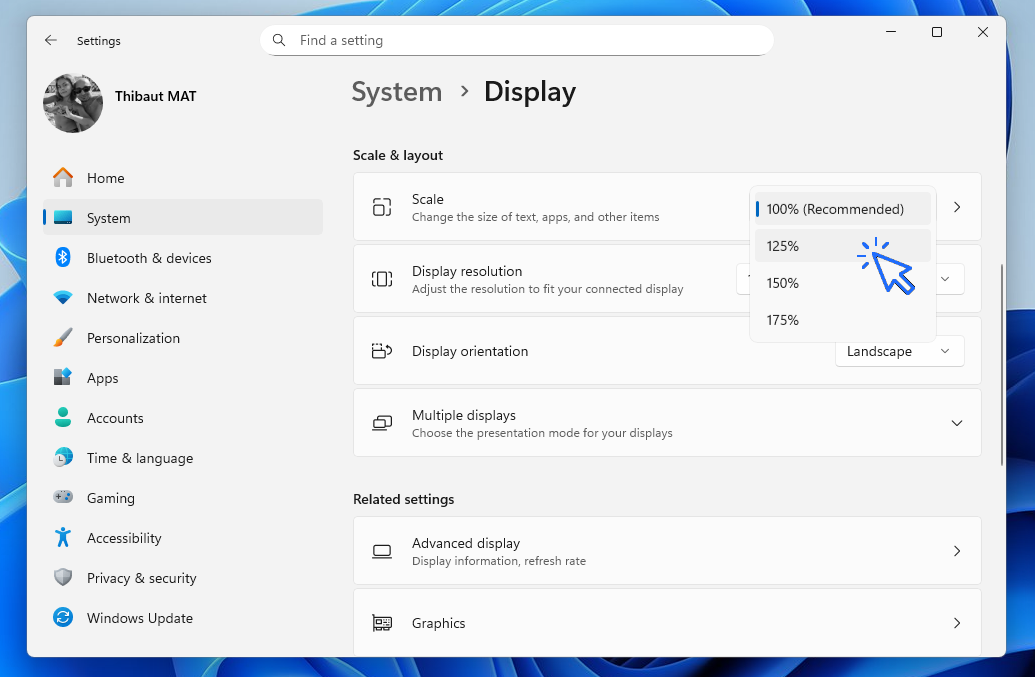
Task: Select Apps in the sidebar
Action: pos(102,378)
